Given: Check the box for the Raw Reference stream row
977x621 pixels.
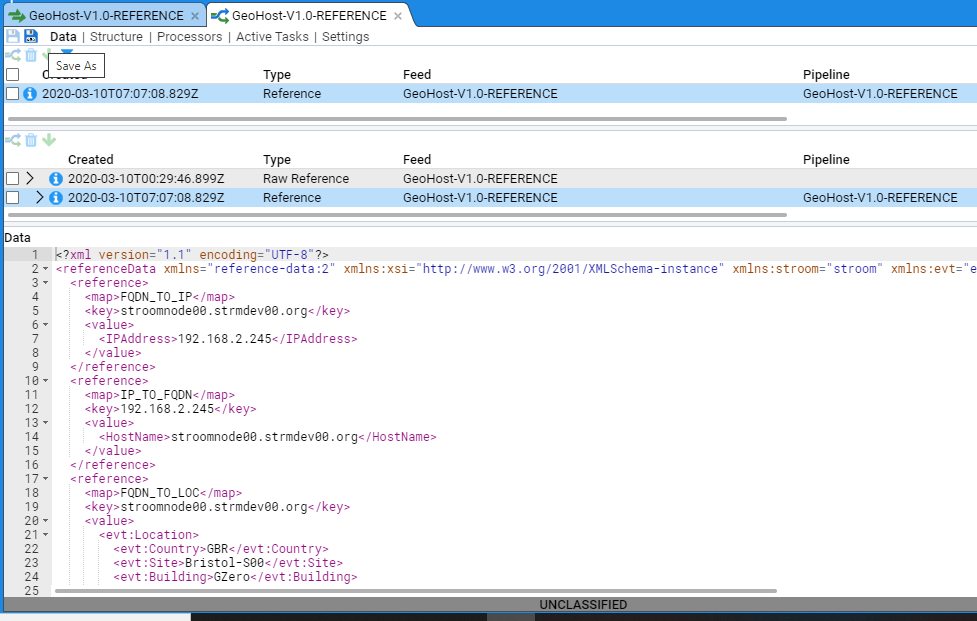Looking at the screenshot, I should pyautogui.click(x=12, y=179).
